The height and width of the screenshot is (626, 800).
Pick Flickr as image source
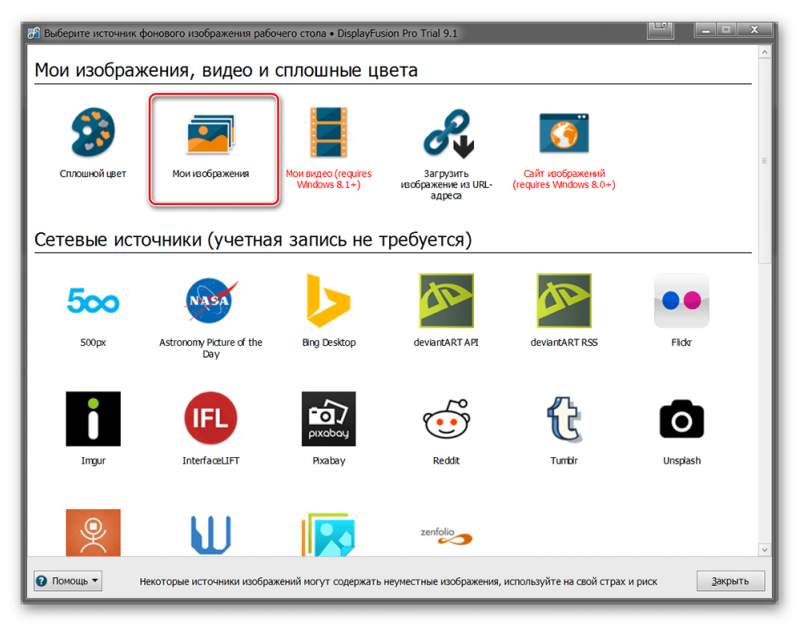(682, 301)
